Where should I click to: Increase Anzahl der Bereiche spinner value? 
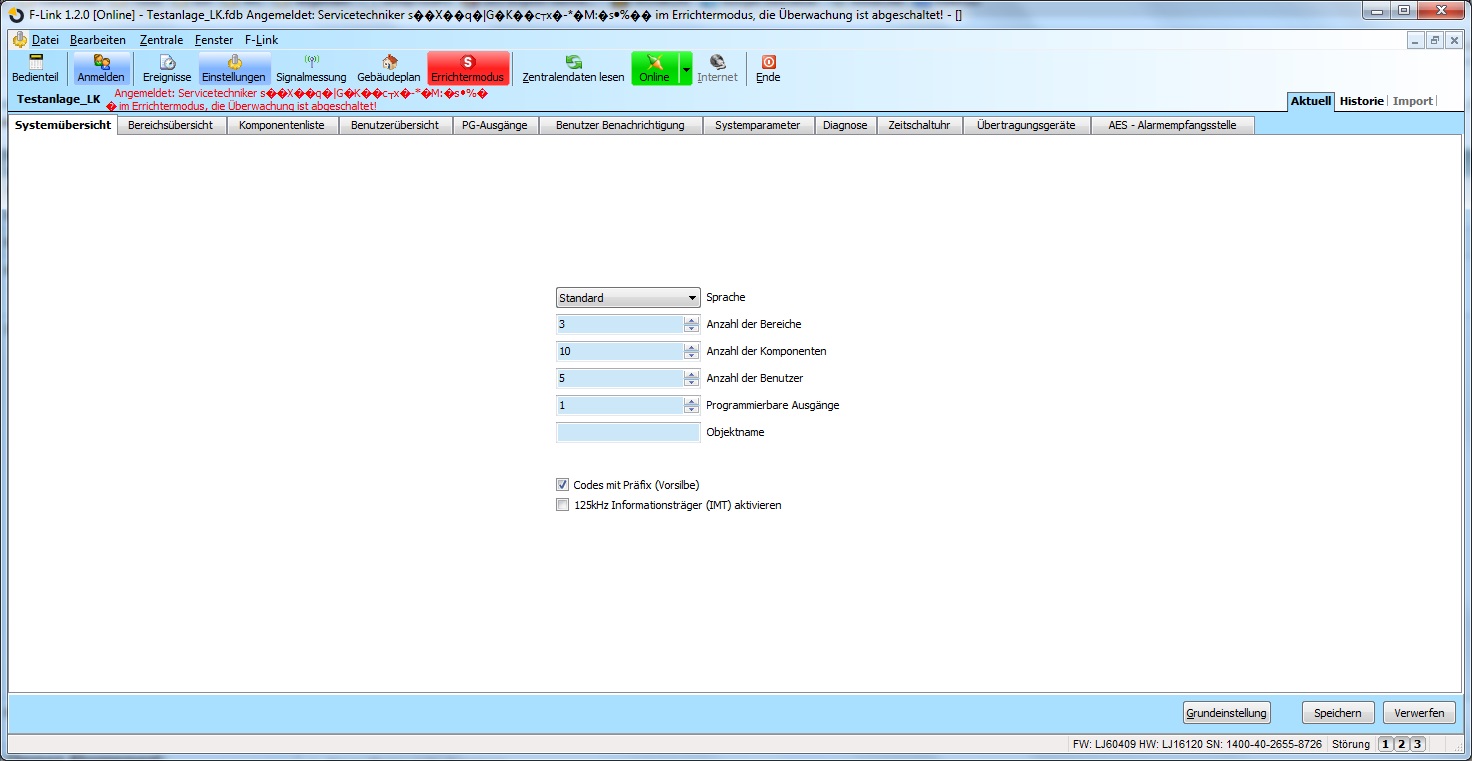pyautogui.click(x=691, y=320)
